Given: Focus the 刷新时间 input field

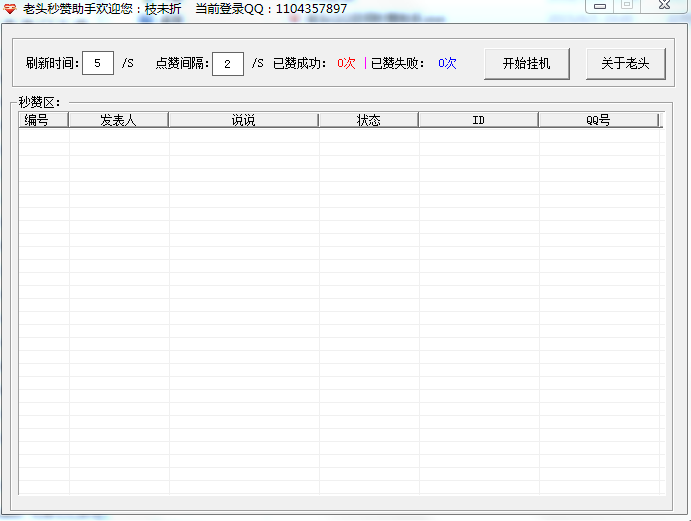Looking at the screenshot, I should point(98,63).
